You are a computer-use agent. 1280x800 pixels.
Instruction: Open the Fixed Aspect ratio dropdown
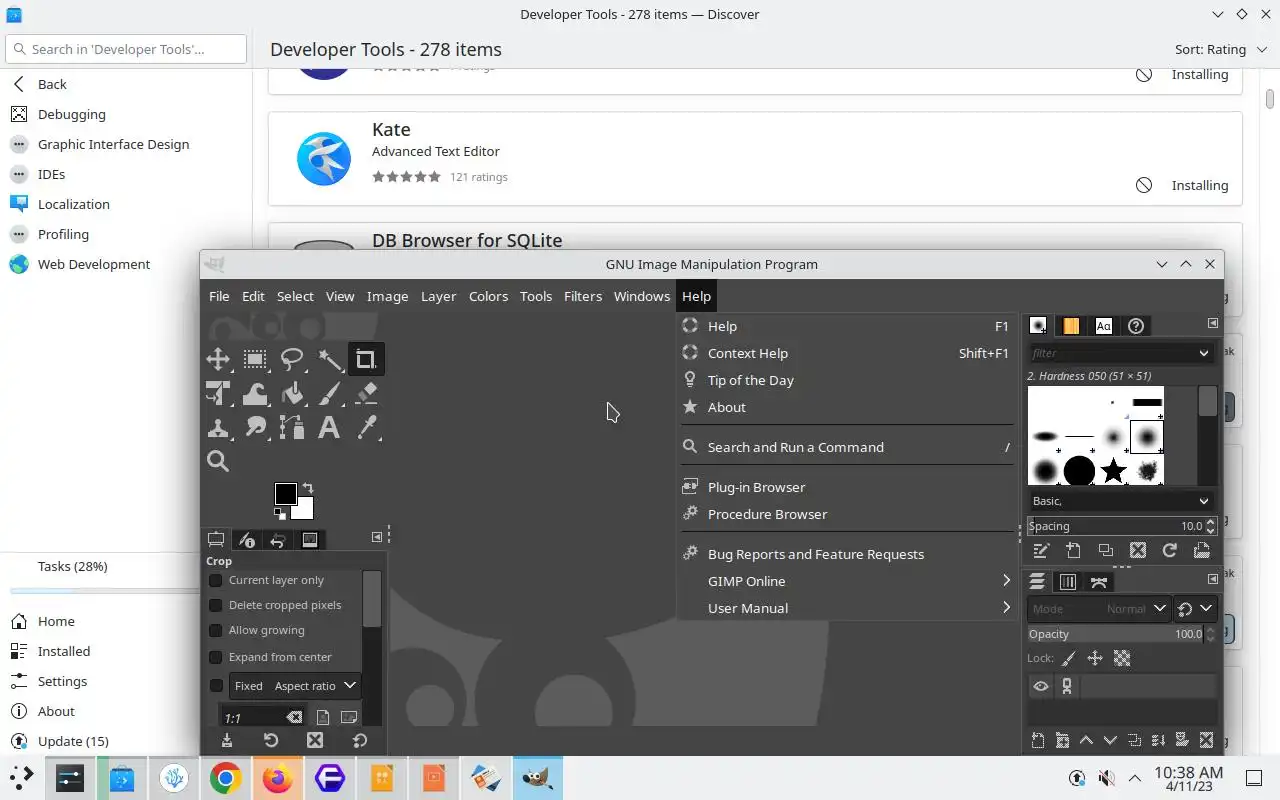pyautogui.click(x=295, y=685)
